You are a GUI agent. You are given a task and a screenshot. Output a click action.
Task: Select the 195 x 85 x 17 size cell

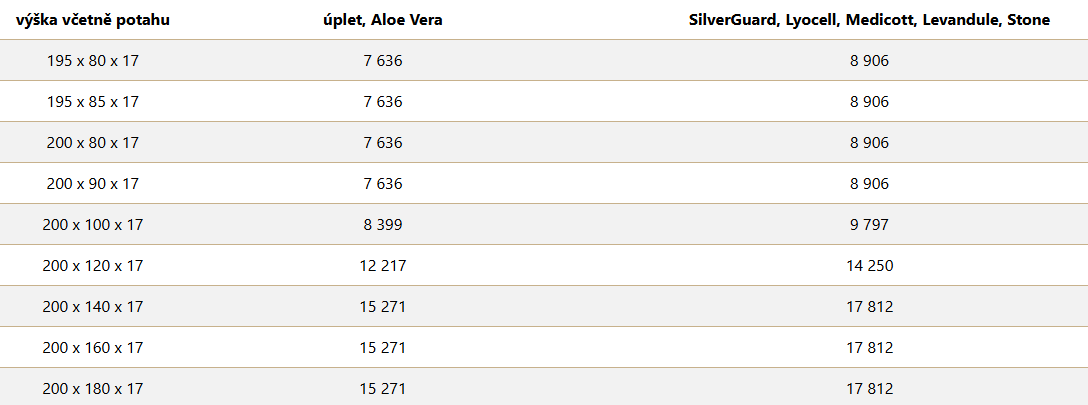click(x=93, y=102)
